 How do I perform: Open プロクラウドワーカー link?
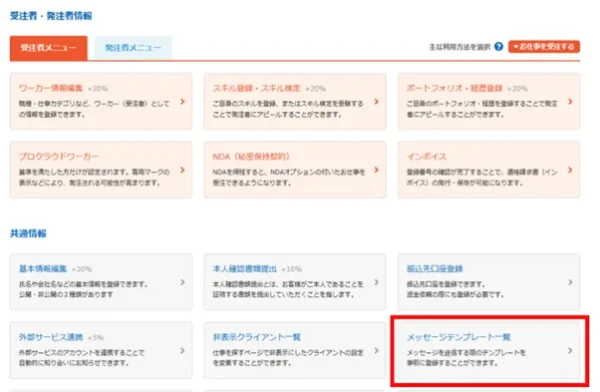tap(59, 156)
